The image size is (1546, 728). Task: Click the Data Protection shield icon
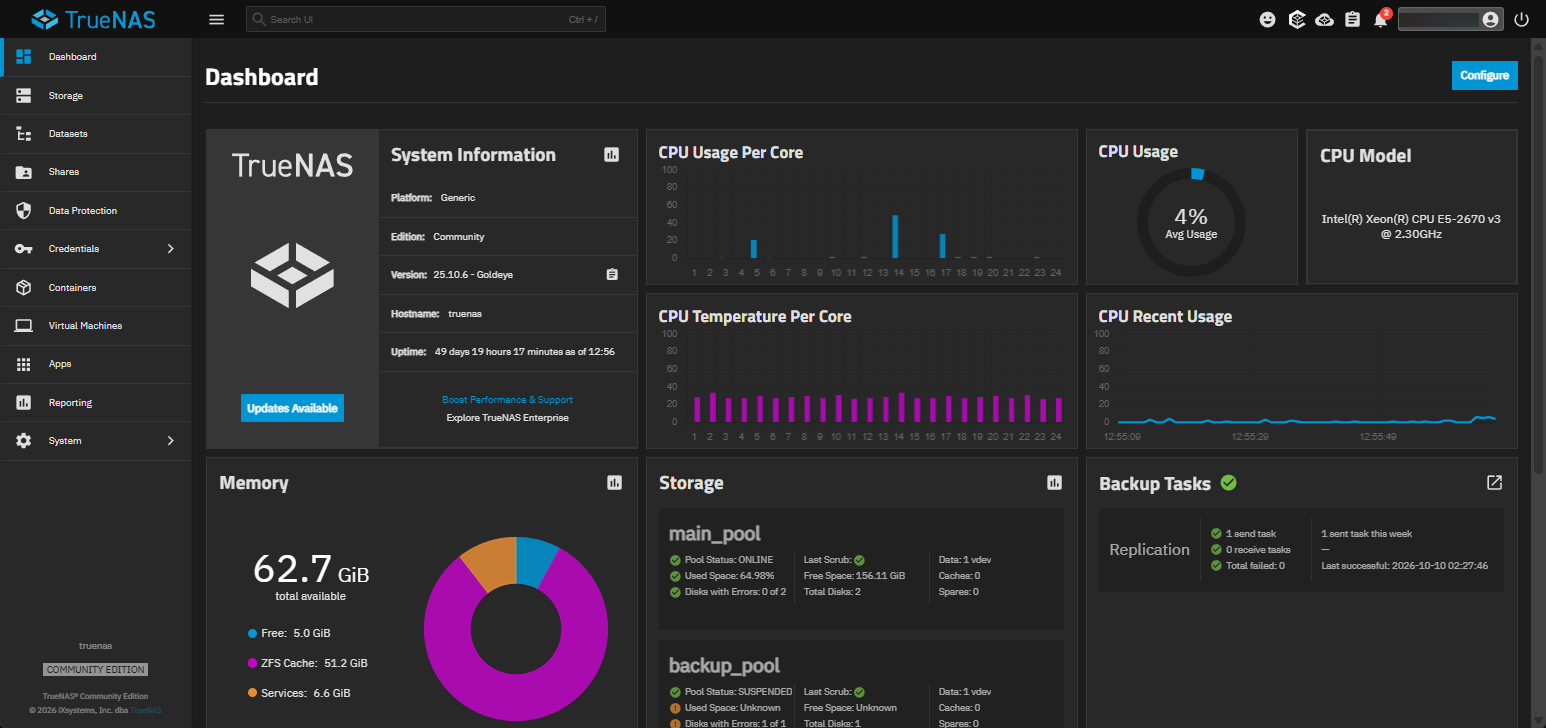[x=24, y=210]
